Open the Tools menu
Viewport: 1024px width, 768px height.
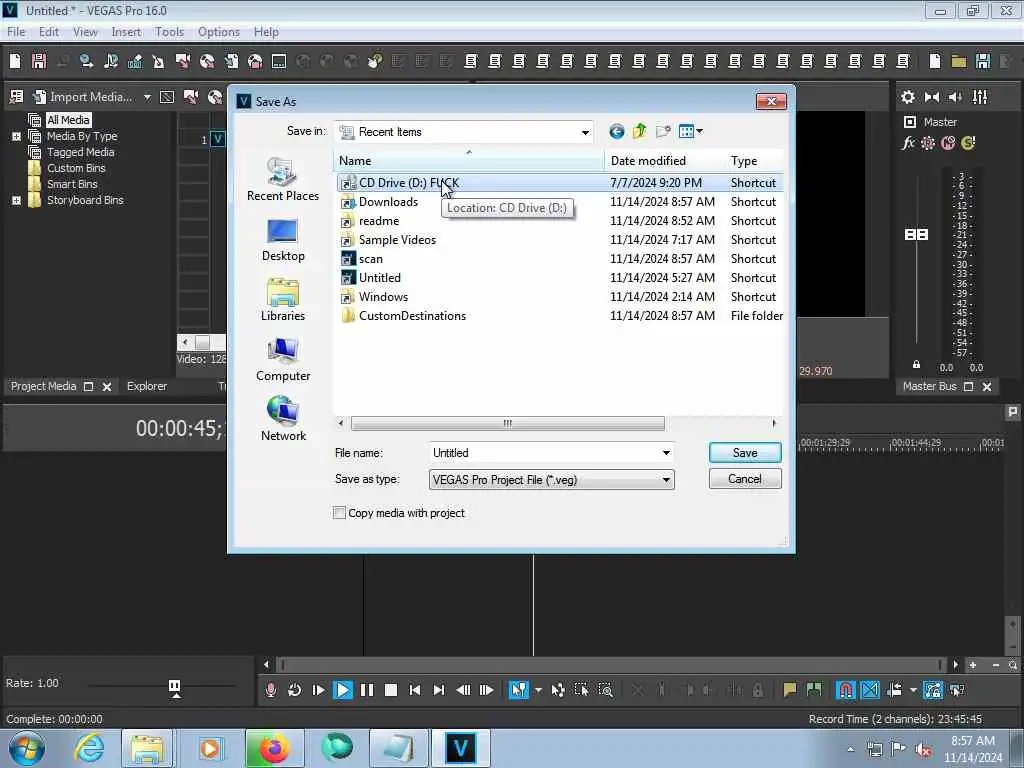(169, 32)
